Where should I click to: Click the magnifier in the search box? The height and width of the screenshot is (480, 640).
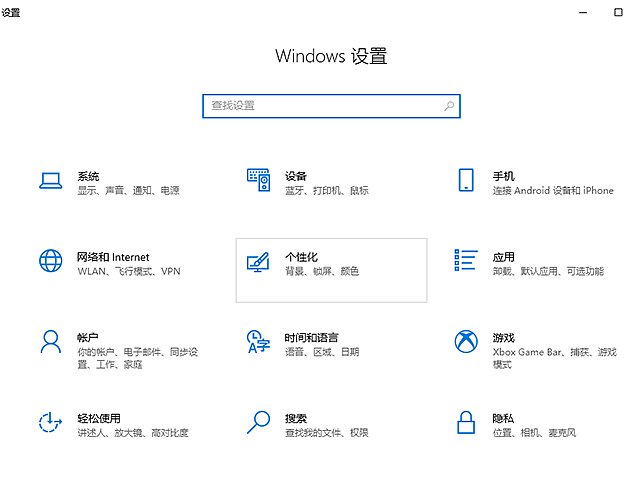tap(449, 106)
